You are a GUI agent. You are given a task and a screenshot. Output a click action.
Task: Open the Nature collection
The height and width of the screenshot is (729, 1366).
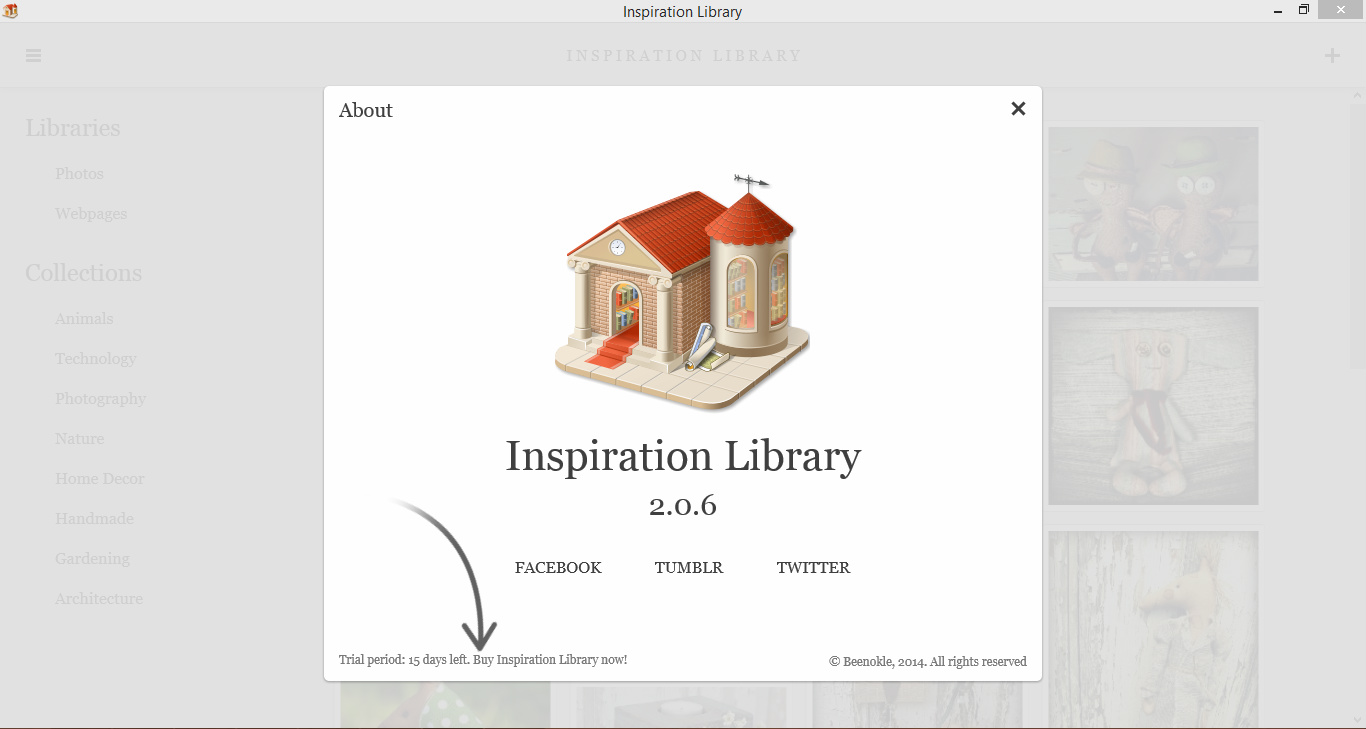click(79, 439)
